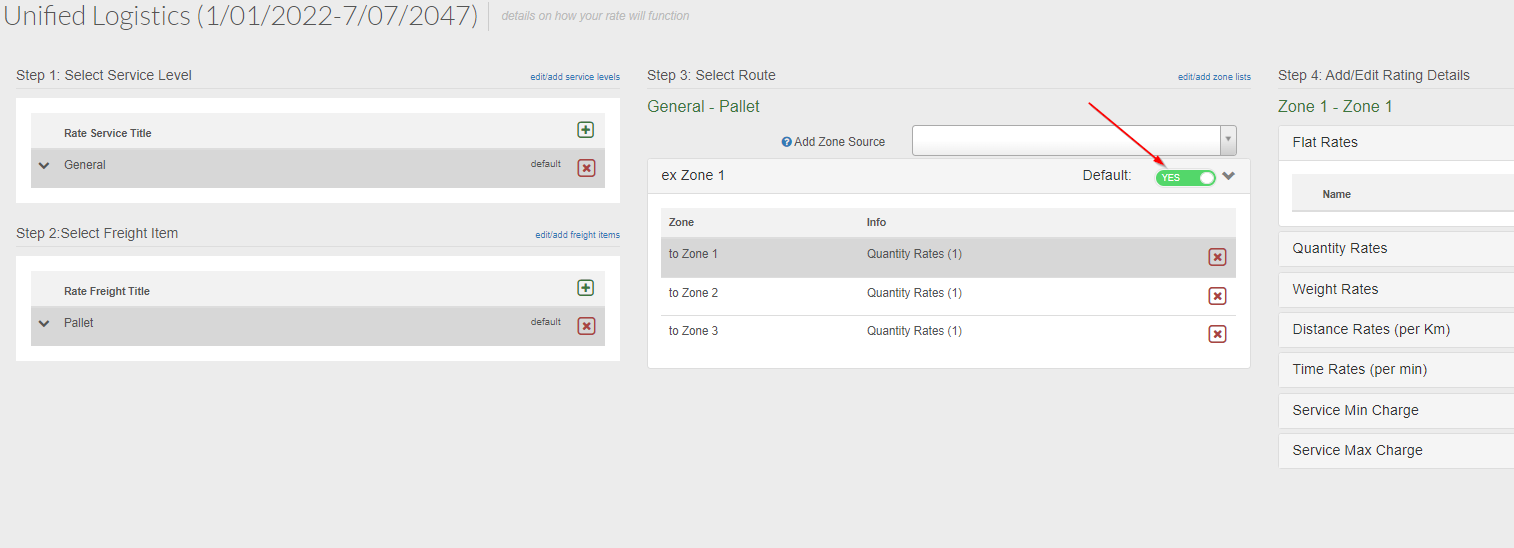Collapse the ex Zone 1 panel
The height and width of the screenshot is (548, 1514).
(x=1229, y=176)
